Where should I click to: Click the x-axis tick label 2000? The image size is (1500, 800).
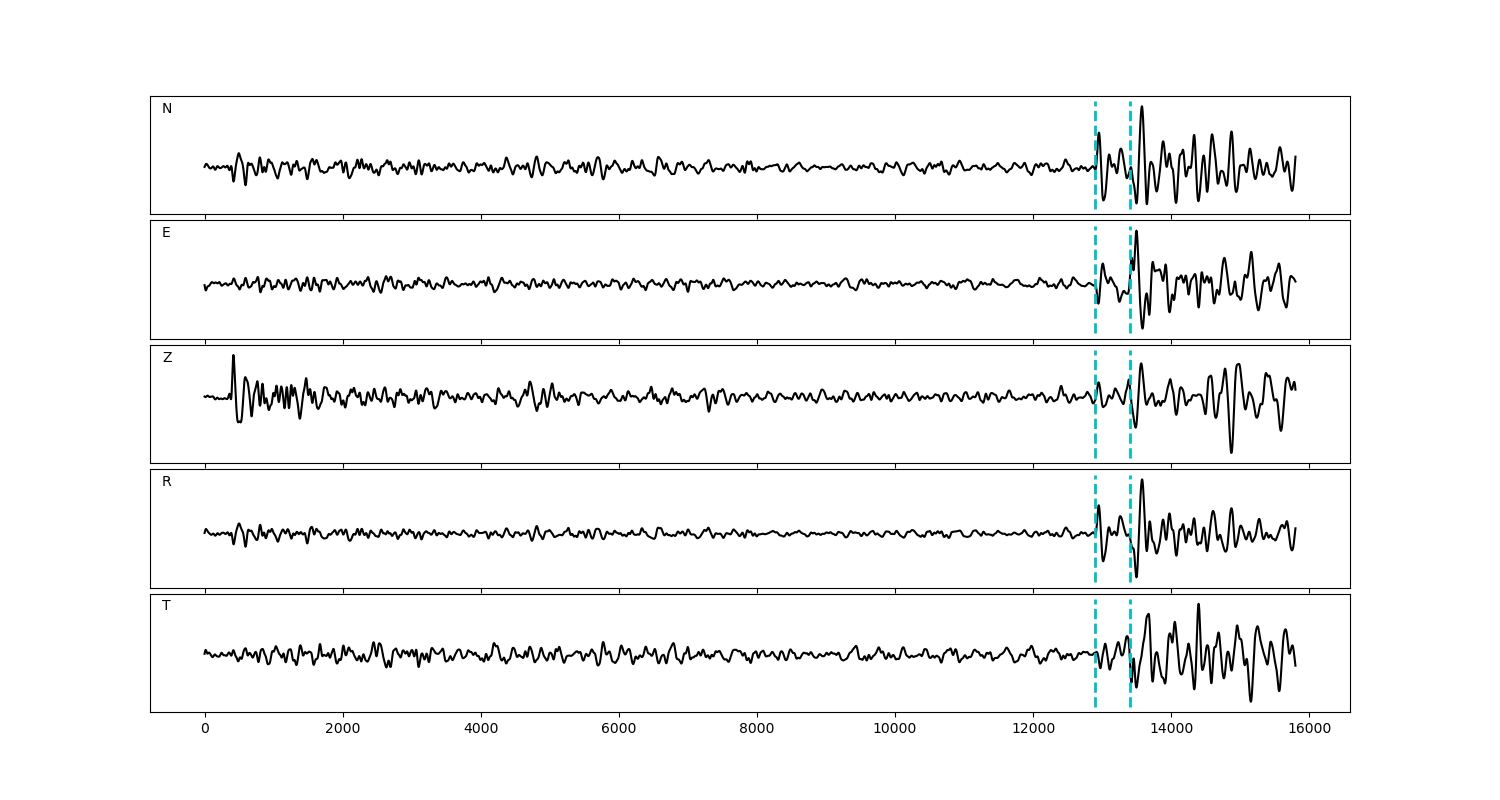[x=343, y=730]
